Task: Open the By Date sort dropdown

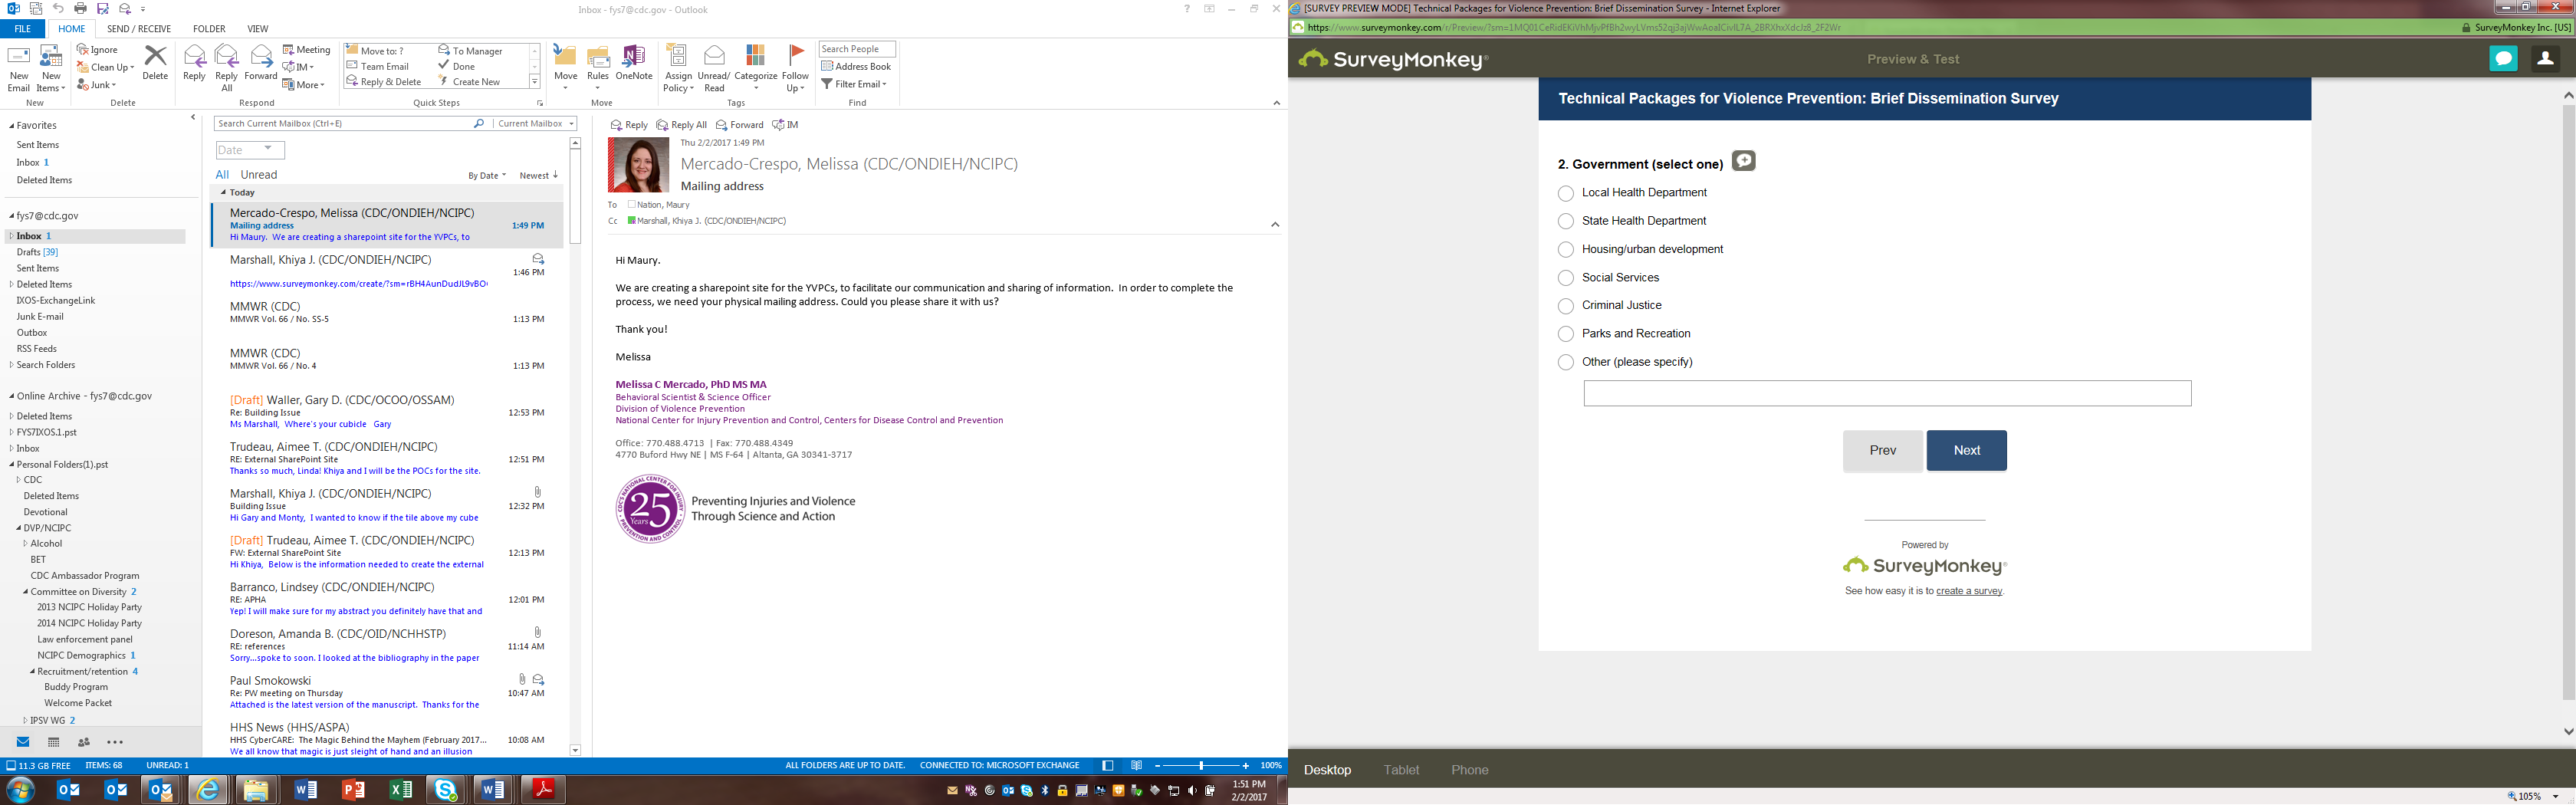Action: pyautogui.click(x=487, y=176)
